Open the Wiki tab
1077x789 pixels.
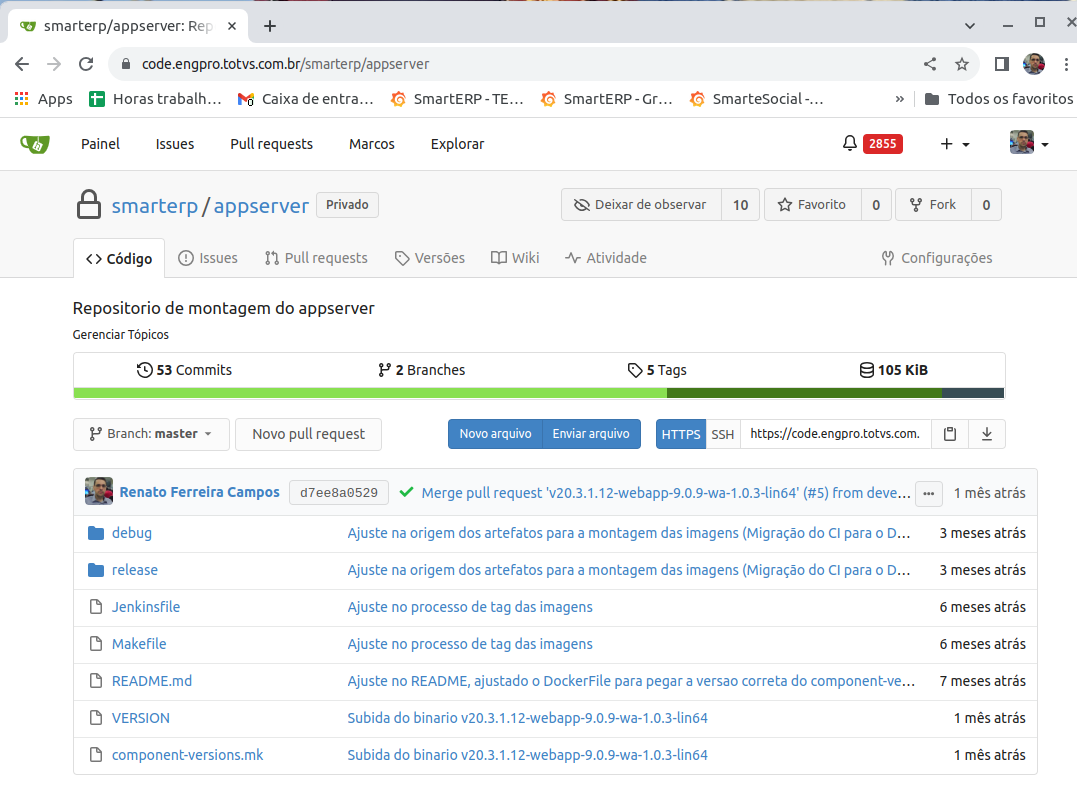515,258
